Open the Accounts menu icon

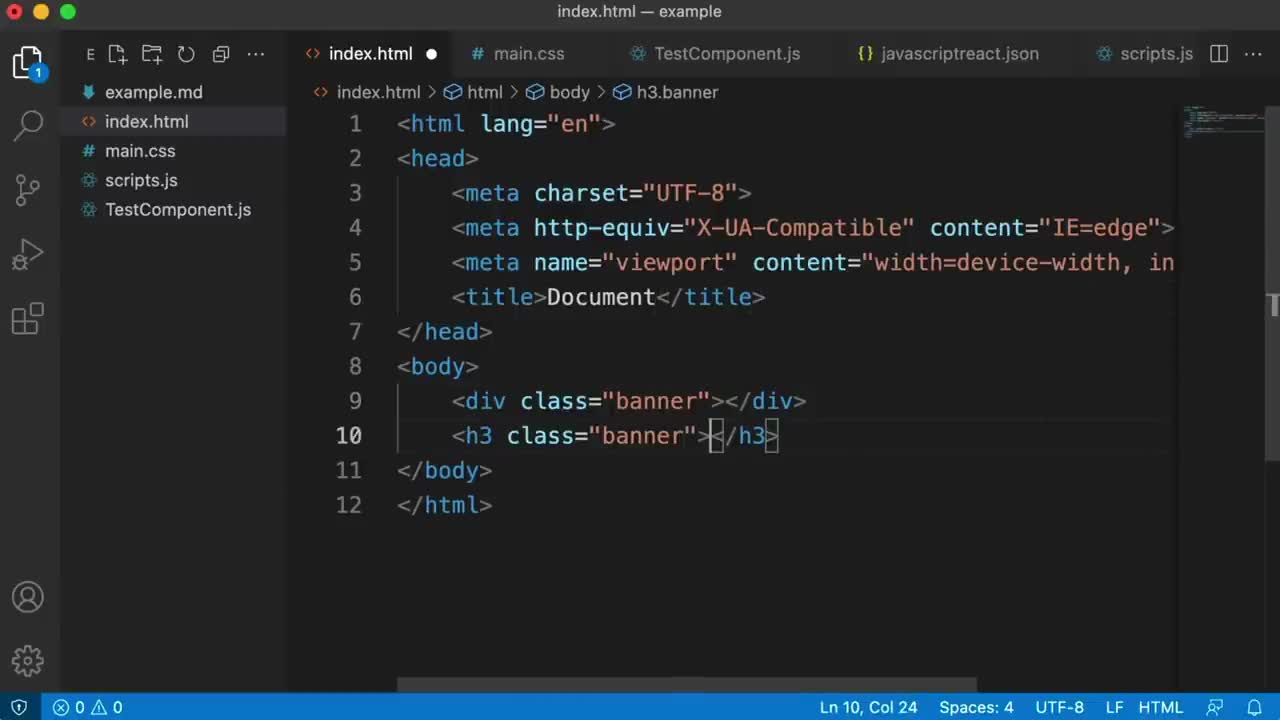tap(28, 597)
